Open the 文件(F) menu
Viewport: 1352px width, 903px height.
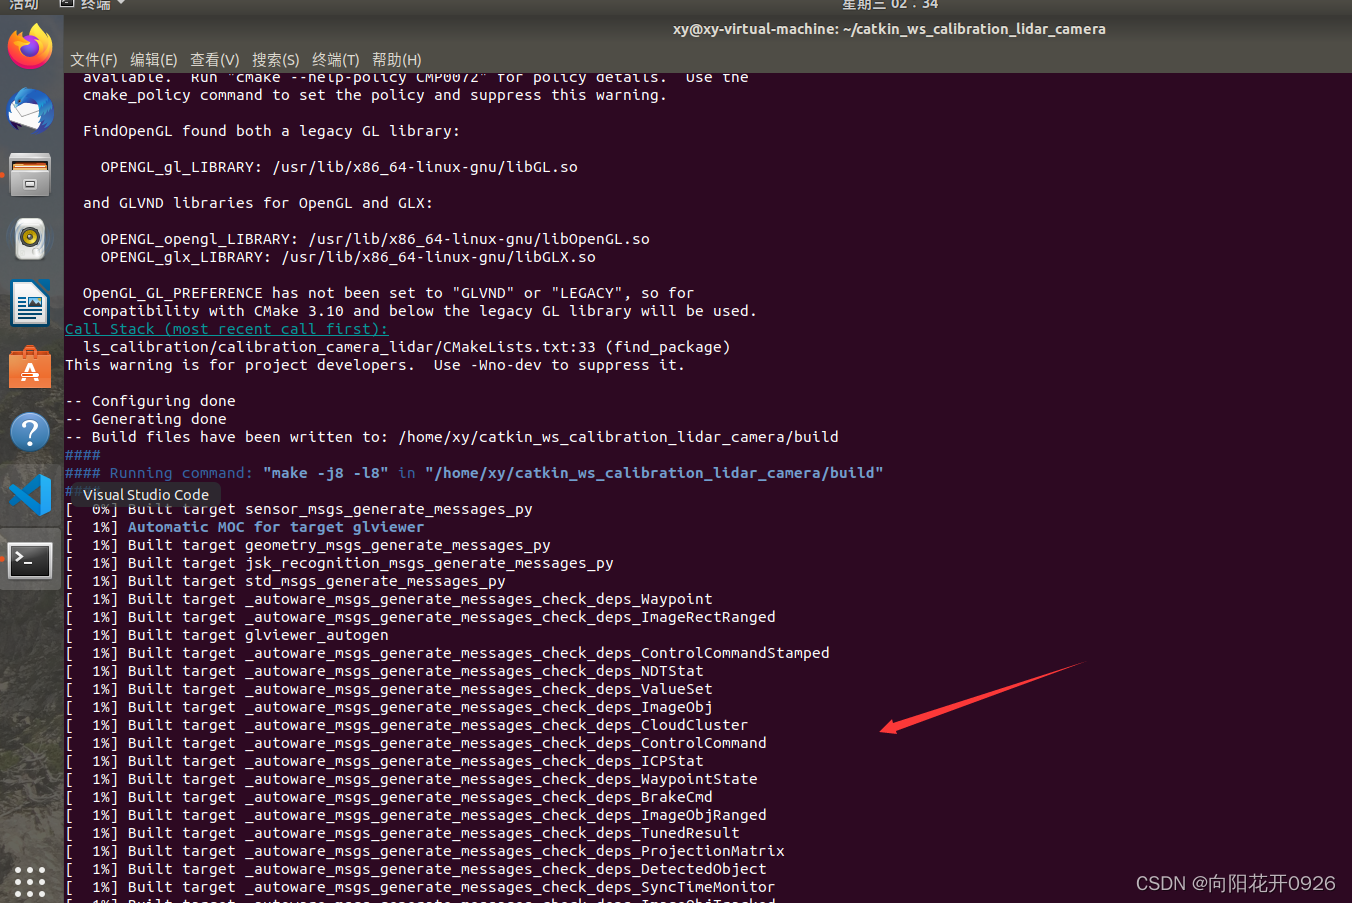click(x=93, y=59)
